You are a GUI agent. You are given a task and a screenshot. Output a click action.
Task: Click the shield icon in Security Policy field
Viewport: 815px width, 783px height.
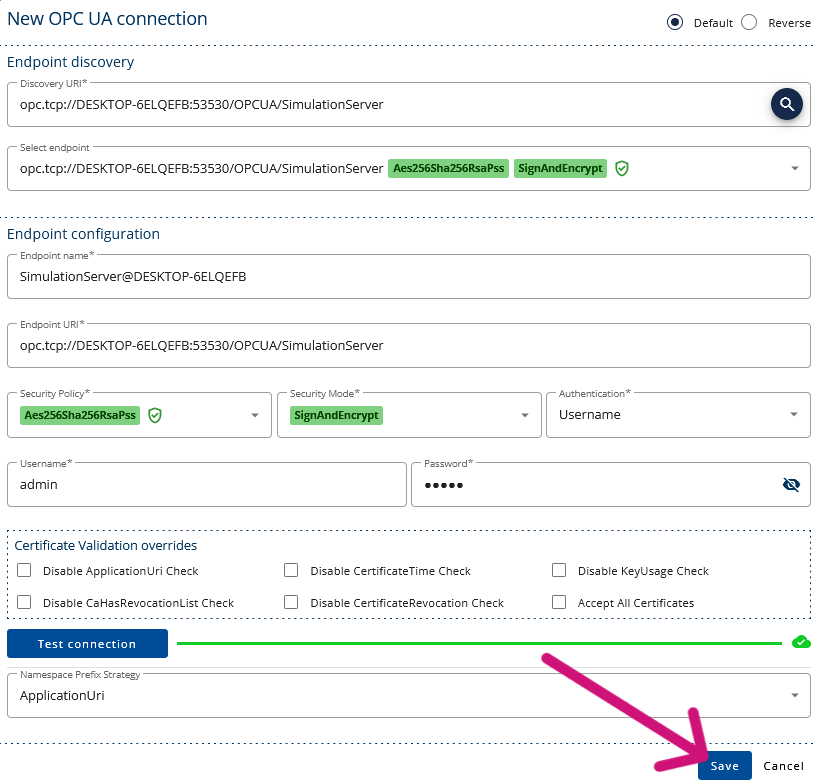155,415
